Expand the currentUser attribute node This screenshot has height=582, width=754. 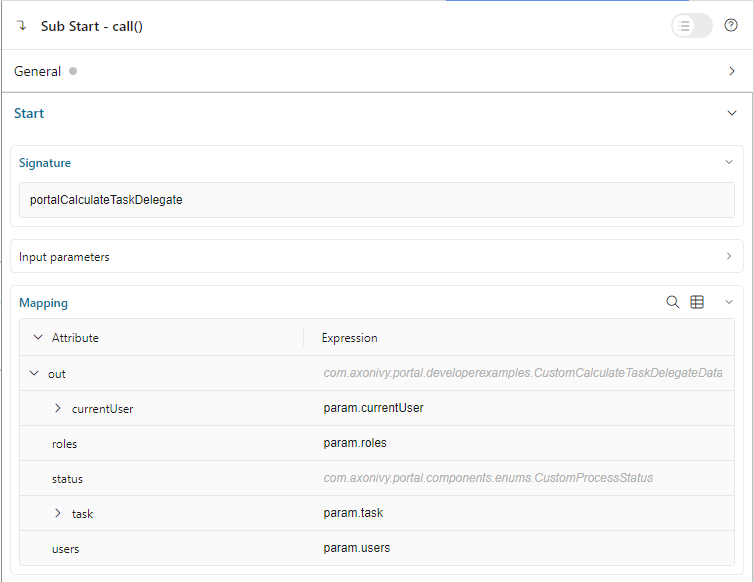click(58, 408)
